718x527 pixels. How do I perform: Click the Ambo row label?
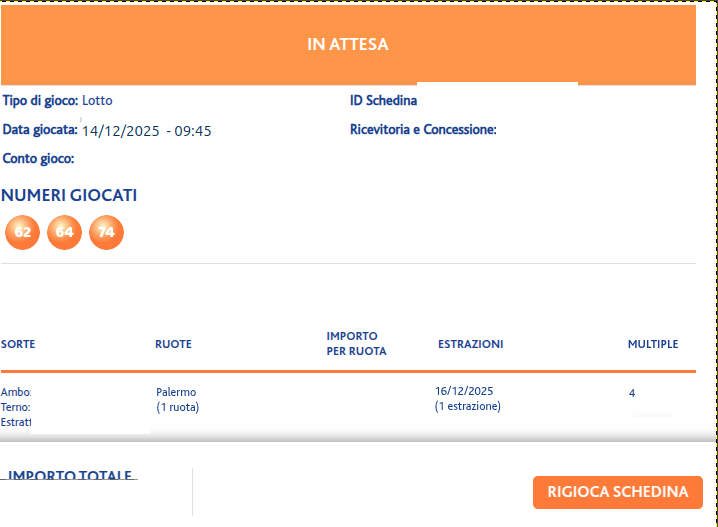(16, 392)
